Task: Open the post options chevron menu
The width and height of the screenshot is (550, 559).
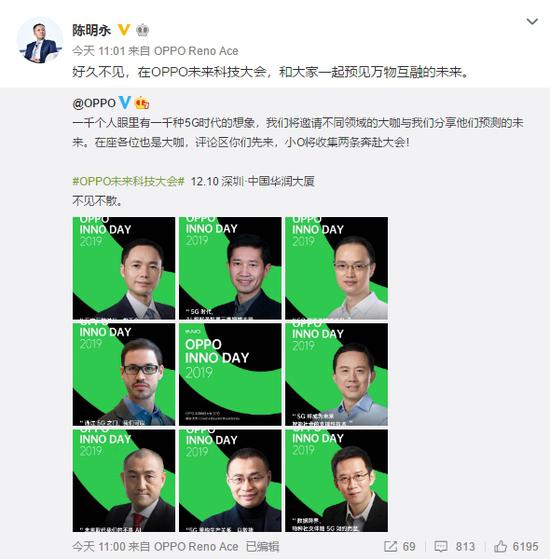Action: tap(532, 22)
